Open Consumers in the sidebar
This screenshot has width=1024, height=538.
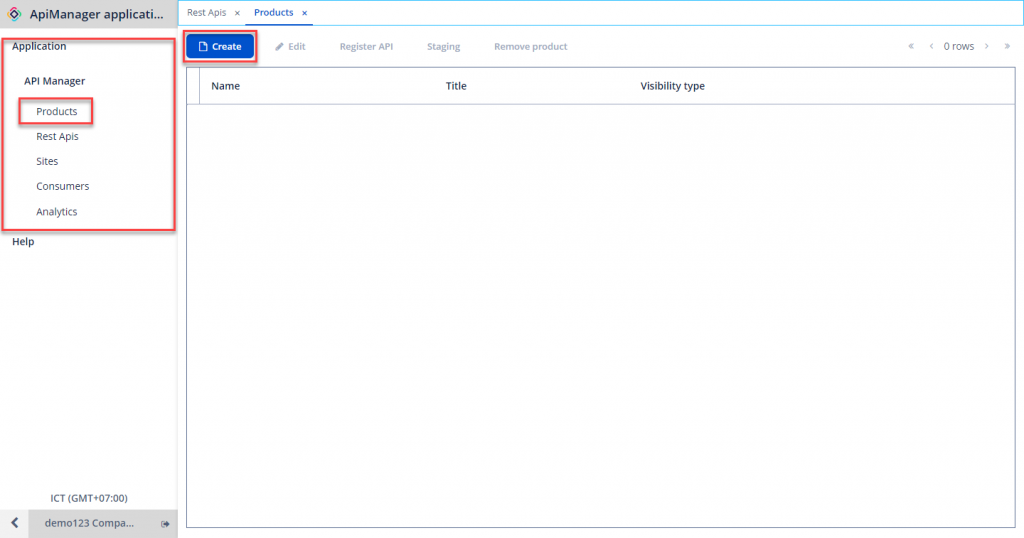click(x=62, y=187)
